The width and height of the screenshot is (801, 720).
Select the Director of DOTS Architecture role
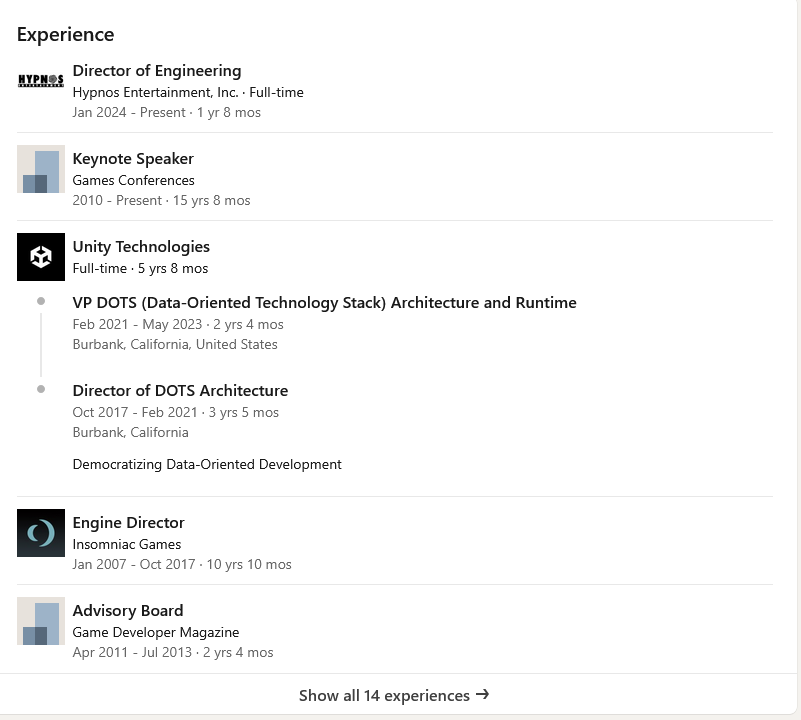(180, 391)
